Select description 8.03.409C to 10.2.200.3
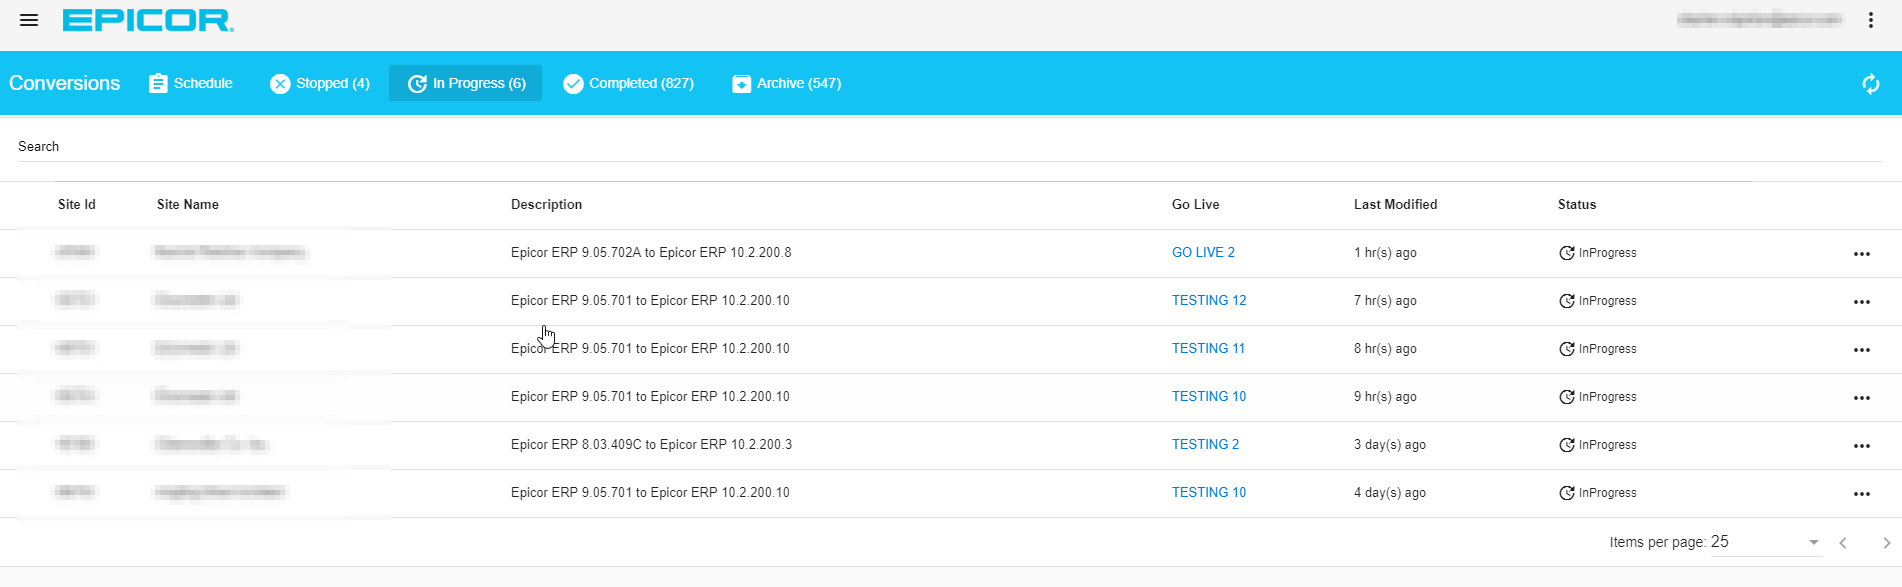The image size is (1902, 587). (651, 445)
